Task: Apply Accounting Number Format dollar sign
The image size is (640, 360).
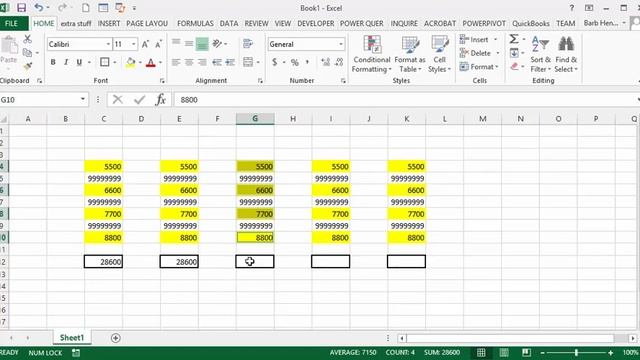Action: [x=275, y=62]
